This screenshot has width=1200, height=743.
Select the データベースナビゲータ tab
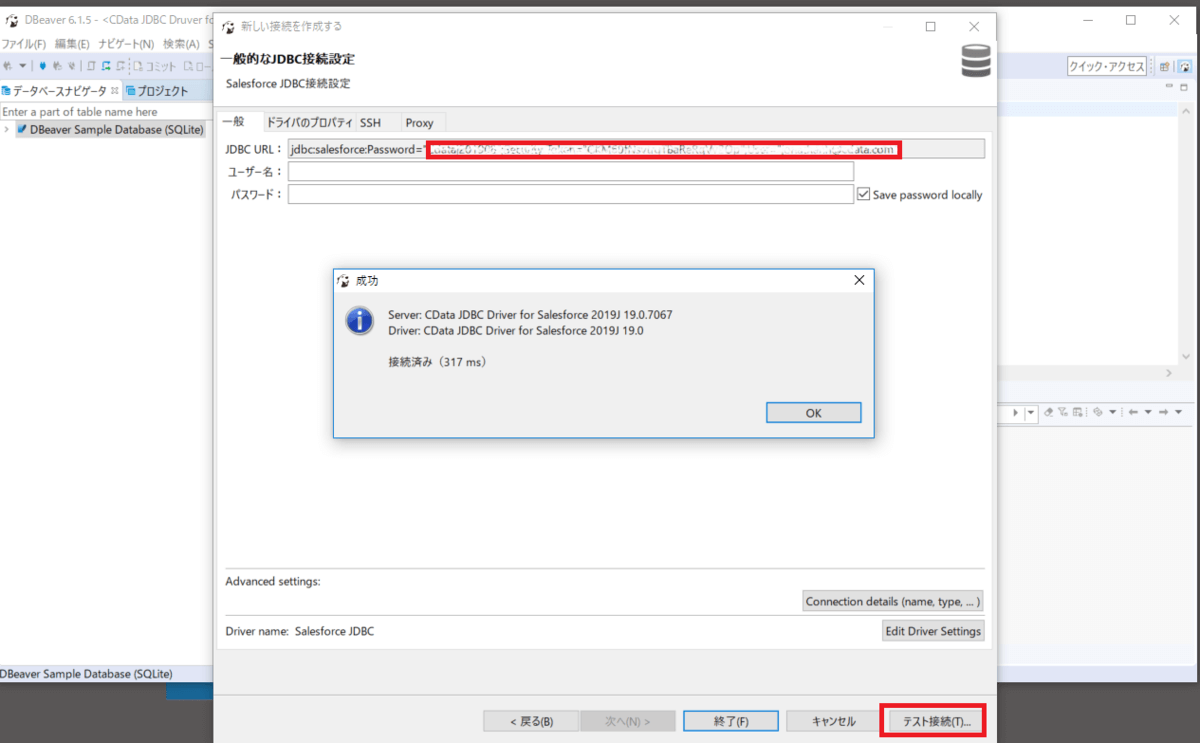59,91
